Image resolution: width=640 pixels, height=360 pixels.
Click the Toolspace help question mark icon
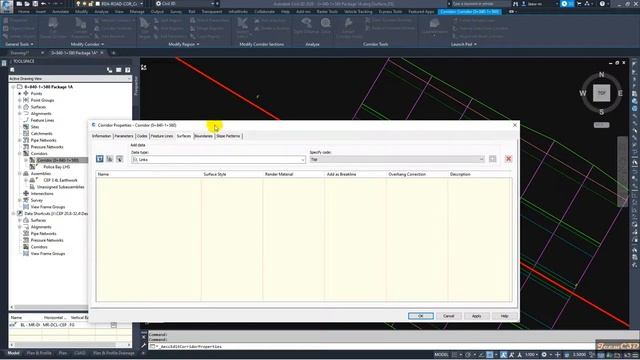128,70
